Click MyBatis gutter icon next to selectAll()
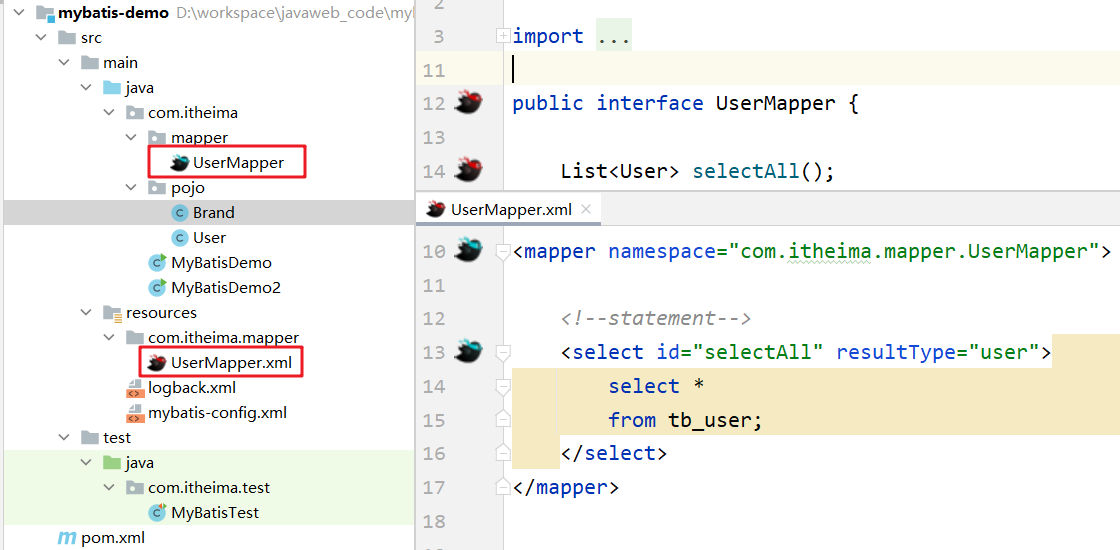The width and height of the screenshot is (1120, 550). tap(469, 171)
